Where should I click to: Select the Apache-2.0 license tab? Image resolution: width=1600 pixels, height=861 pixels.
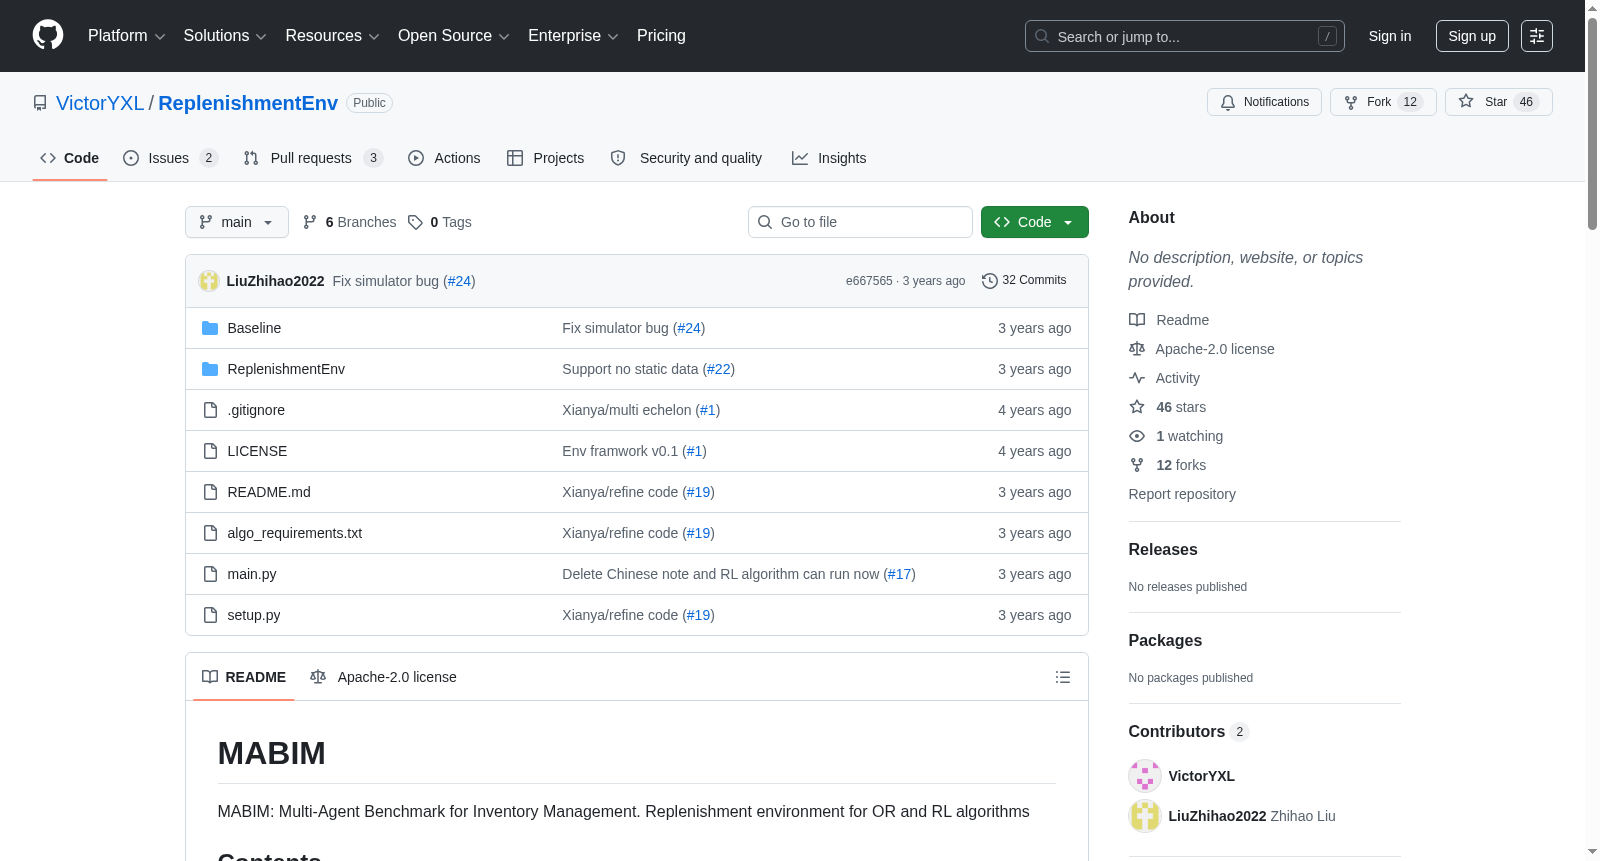point(384,677)
